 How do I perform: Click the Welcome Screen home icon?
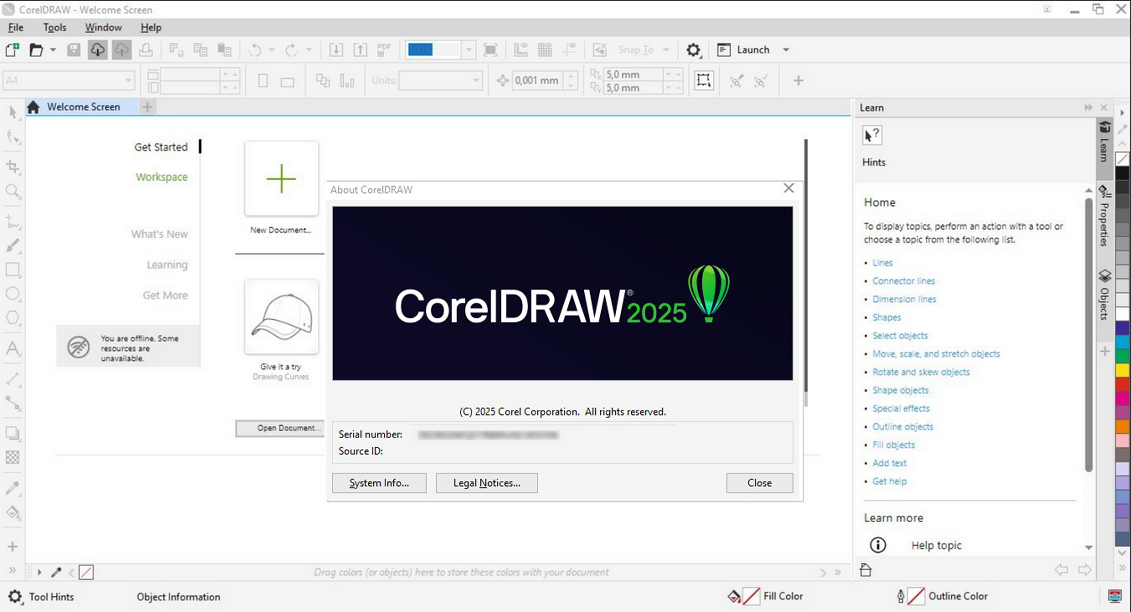click(x=33, y=107)
